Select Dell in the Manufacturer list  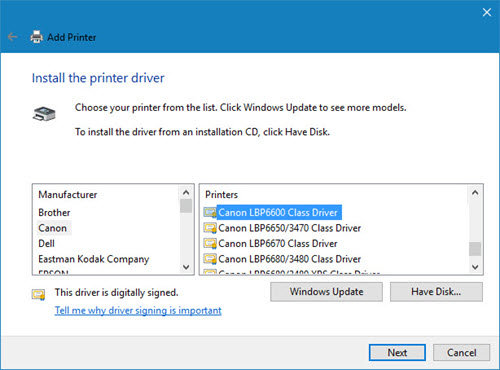46,243
